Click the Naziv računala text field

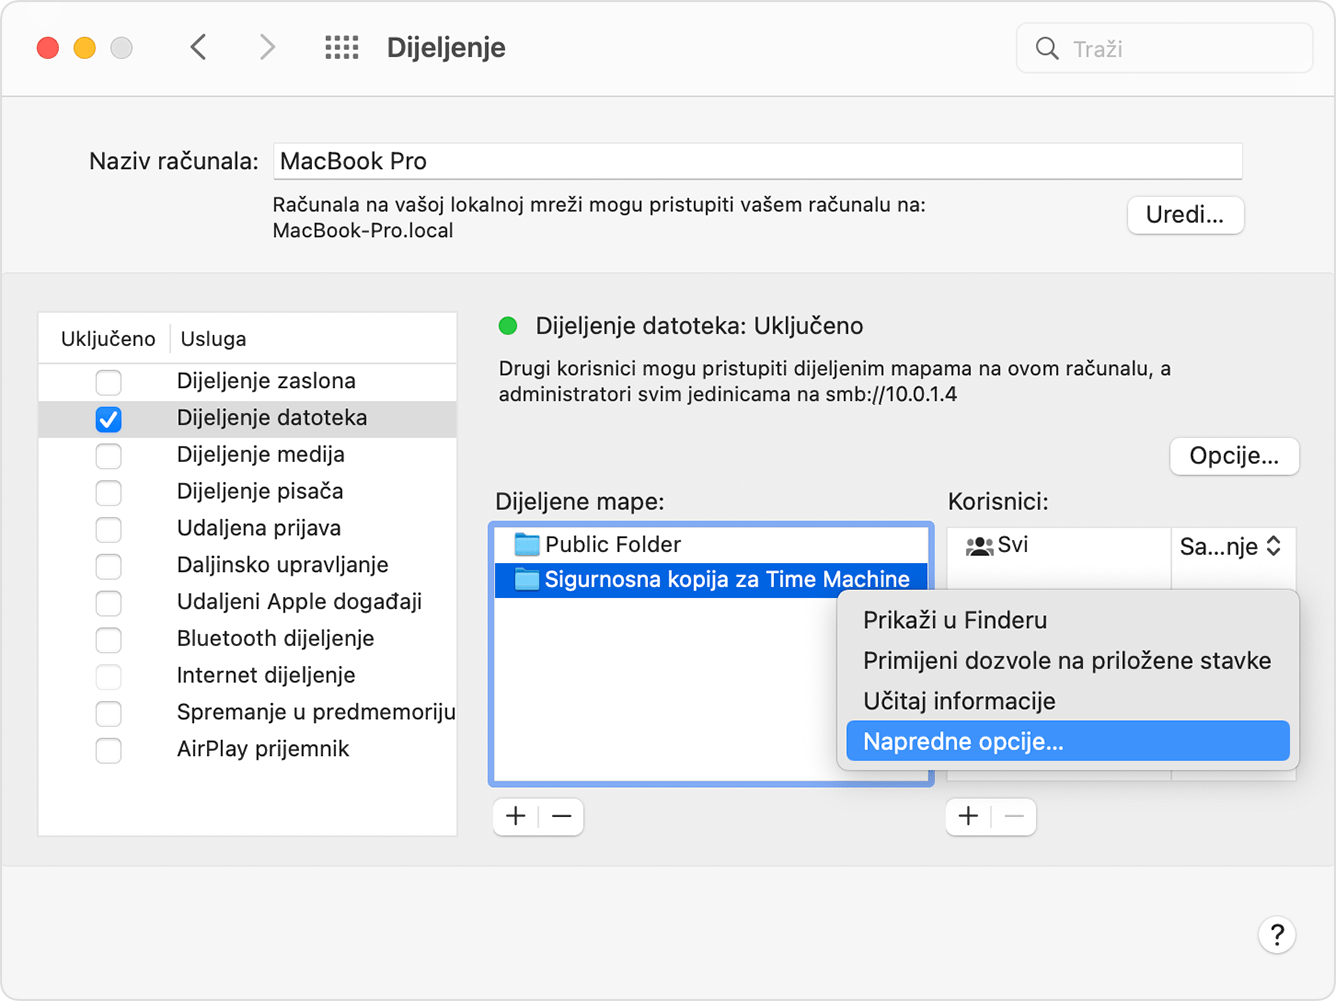click(x=757, y=161)
